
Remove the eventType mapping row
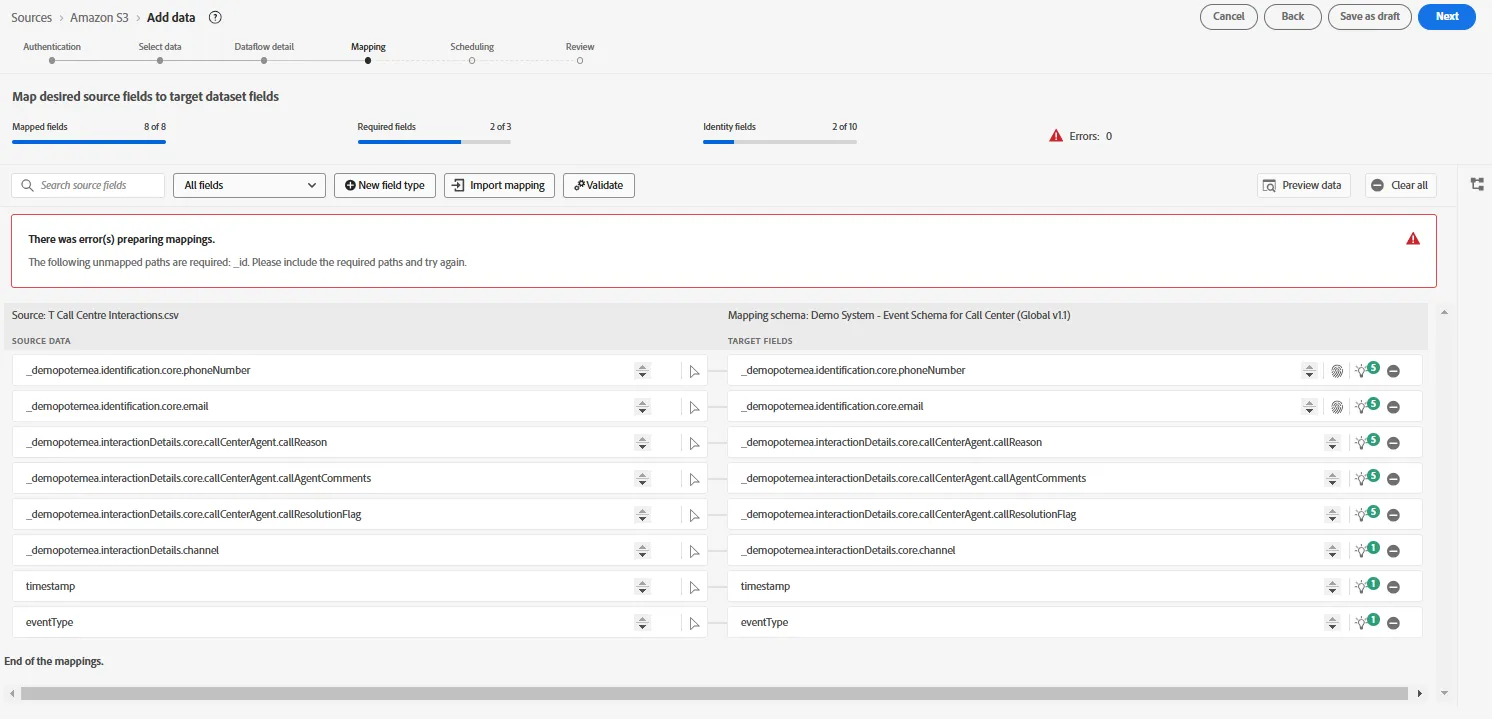[1393, 623]
